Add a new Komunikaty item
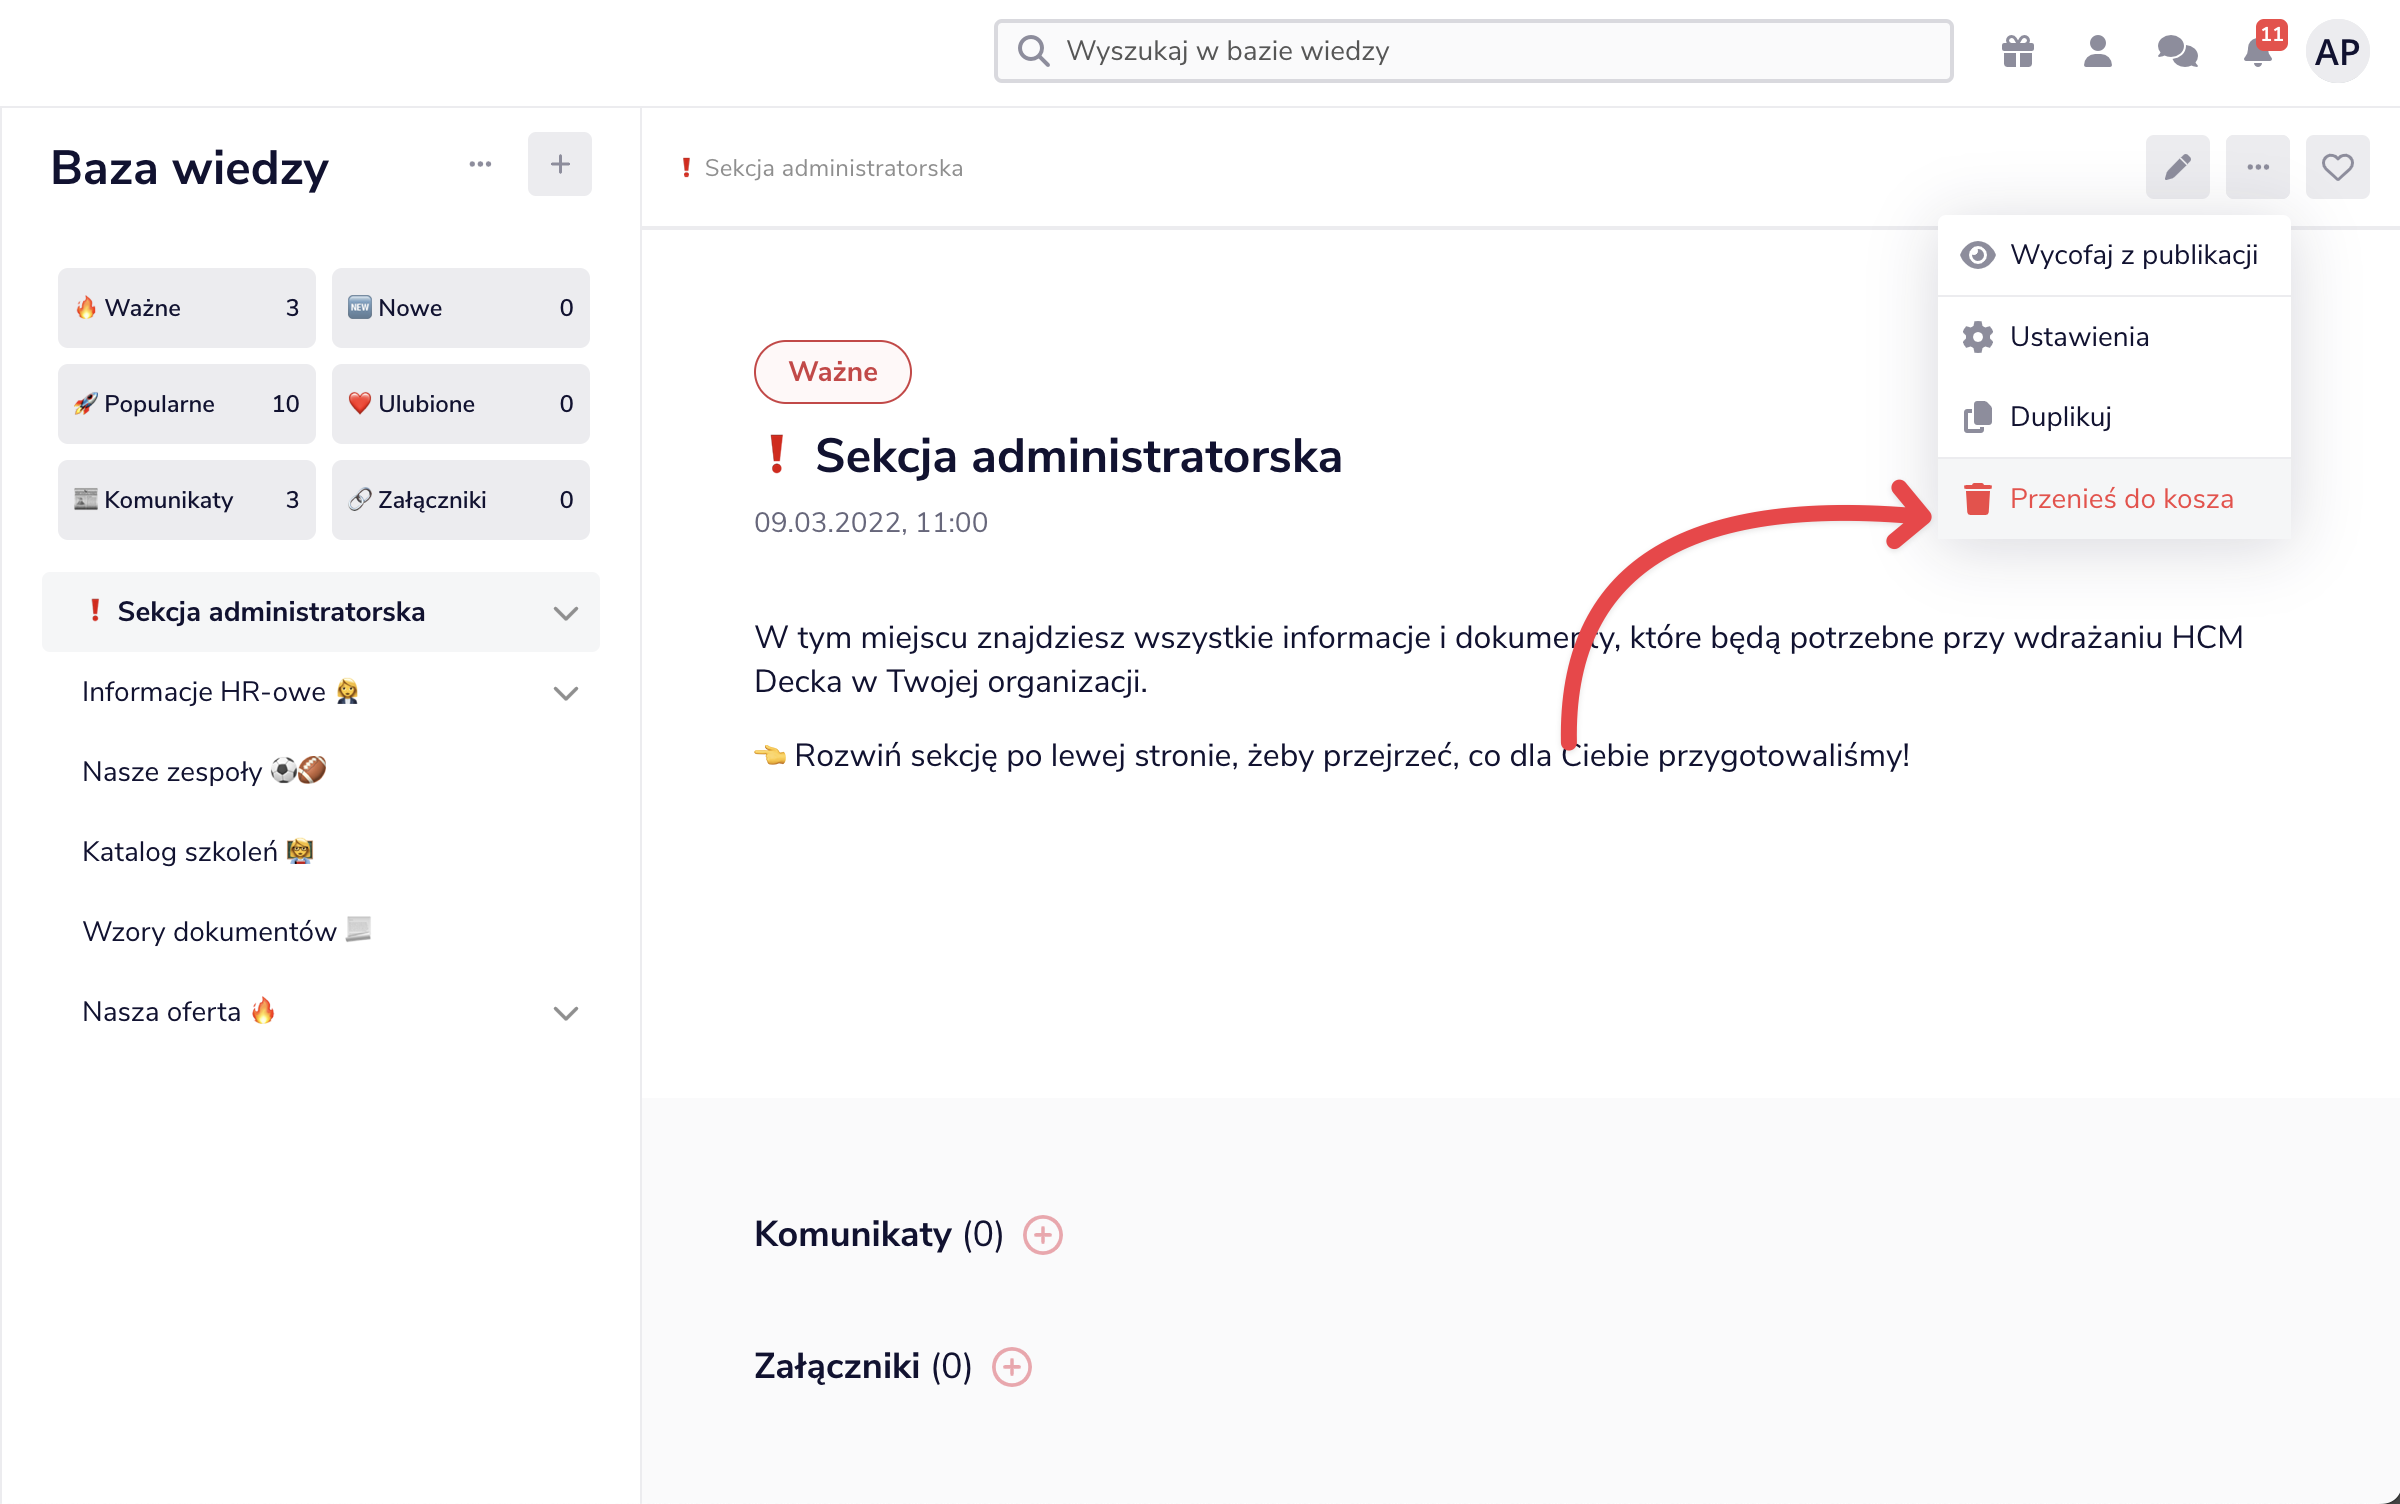 click(x=1043, y=1235)
